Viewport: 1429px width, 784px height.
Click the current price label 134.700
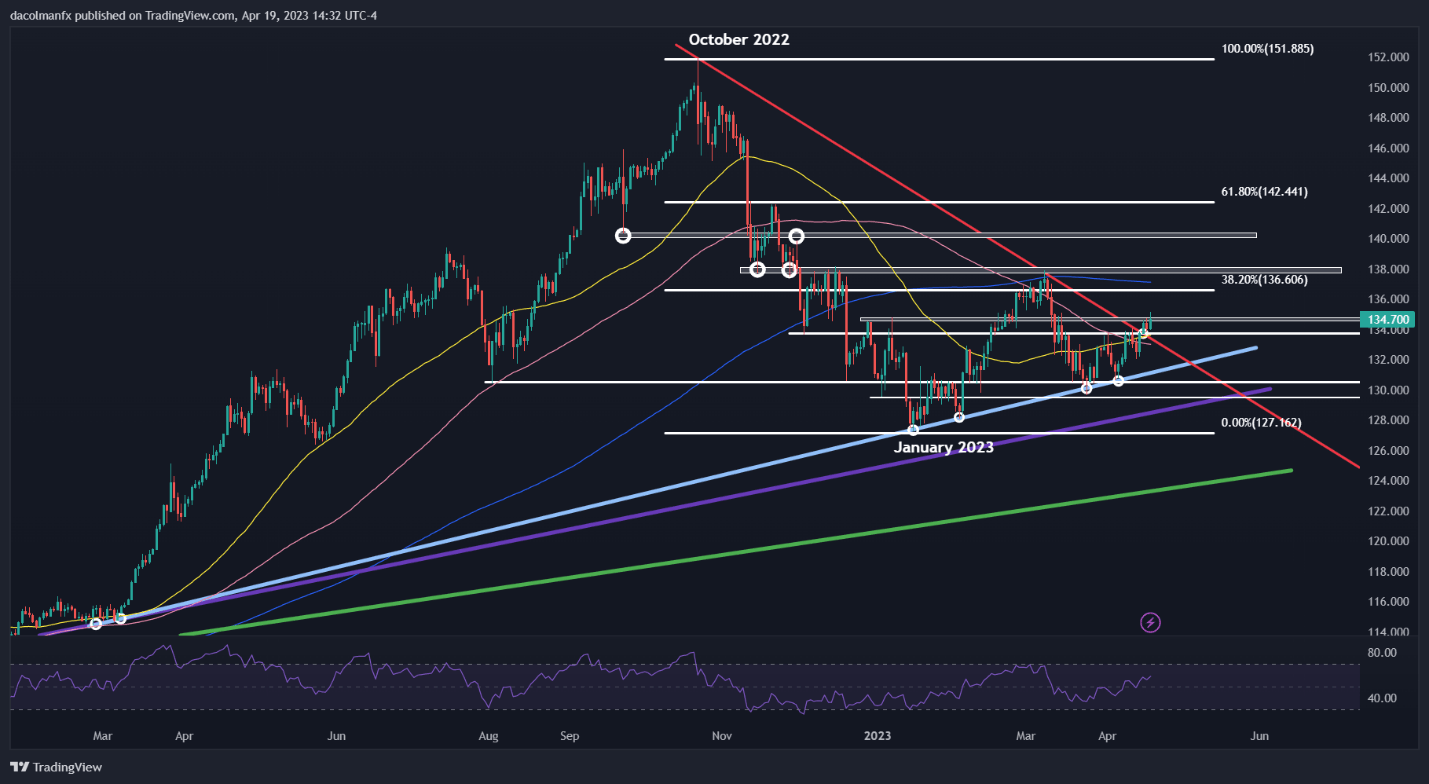pos(1389,320)
